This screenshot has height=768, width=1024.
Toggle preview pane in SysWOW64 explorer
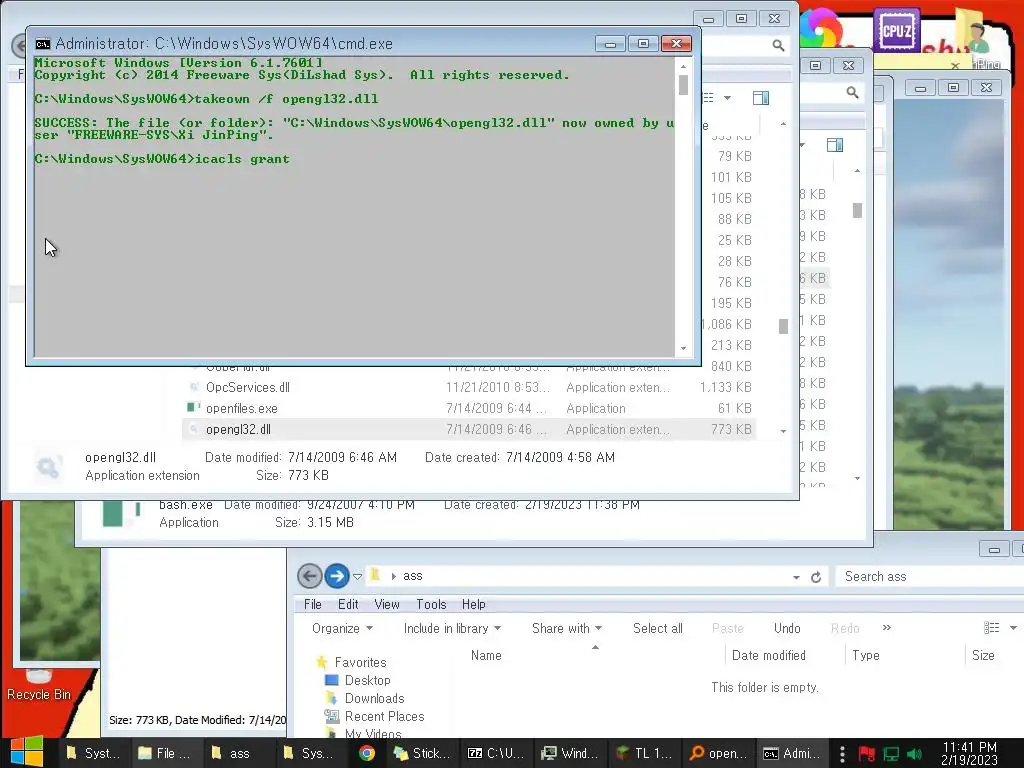761,98
